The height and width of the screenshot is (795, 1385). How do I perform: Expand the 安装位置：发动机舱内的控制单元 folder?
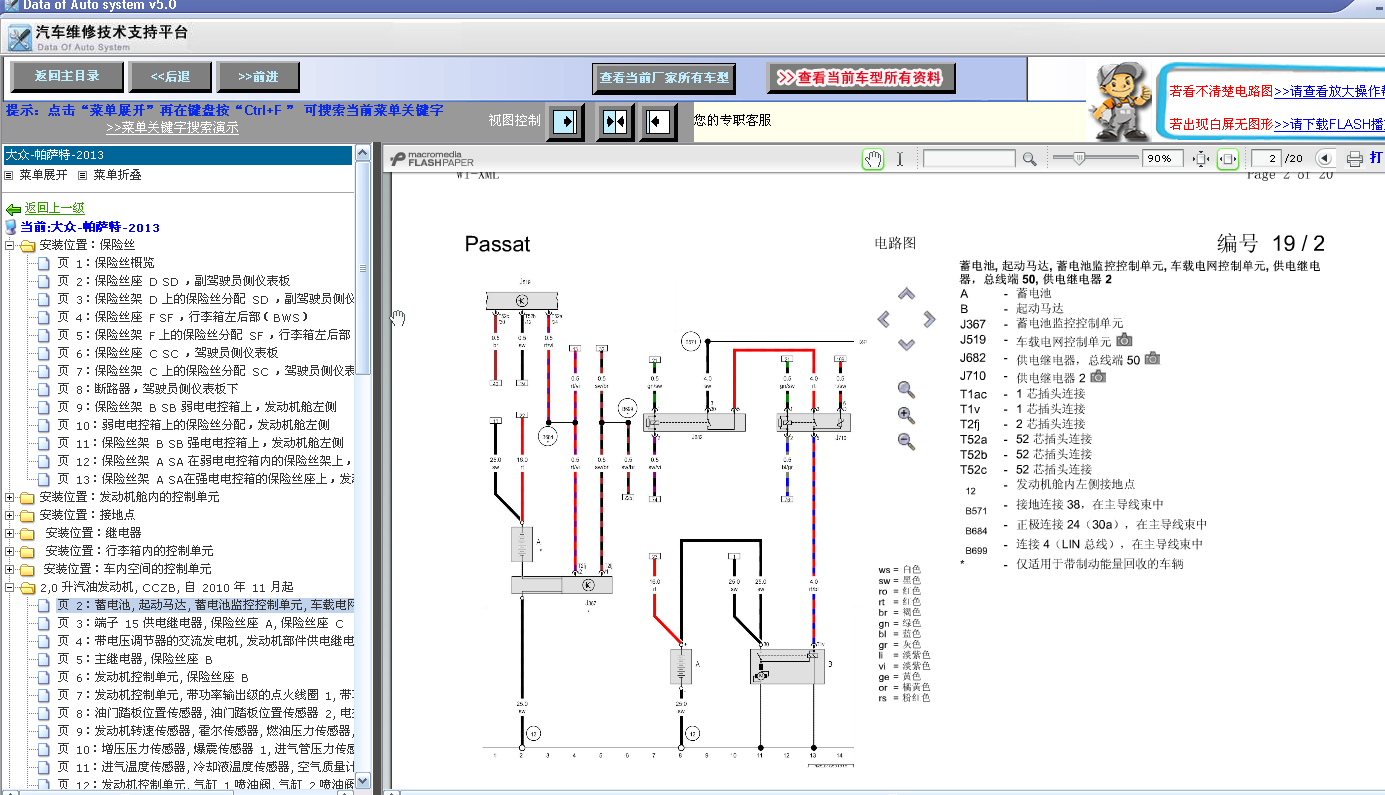click(x=10, y=497)
